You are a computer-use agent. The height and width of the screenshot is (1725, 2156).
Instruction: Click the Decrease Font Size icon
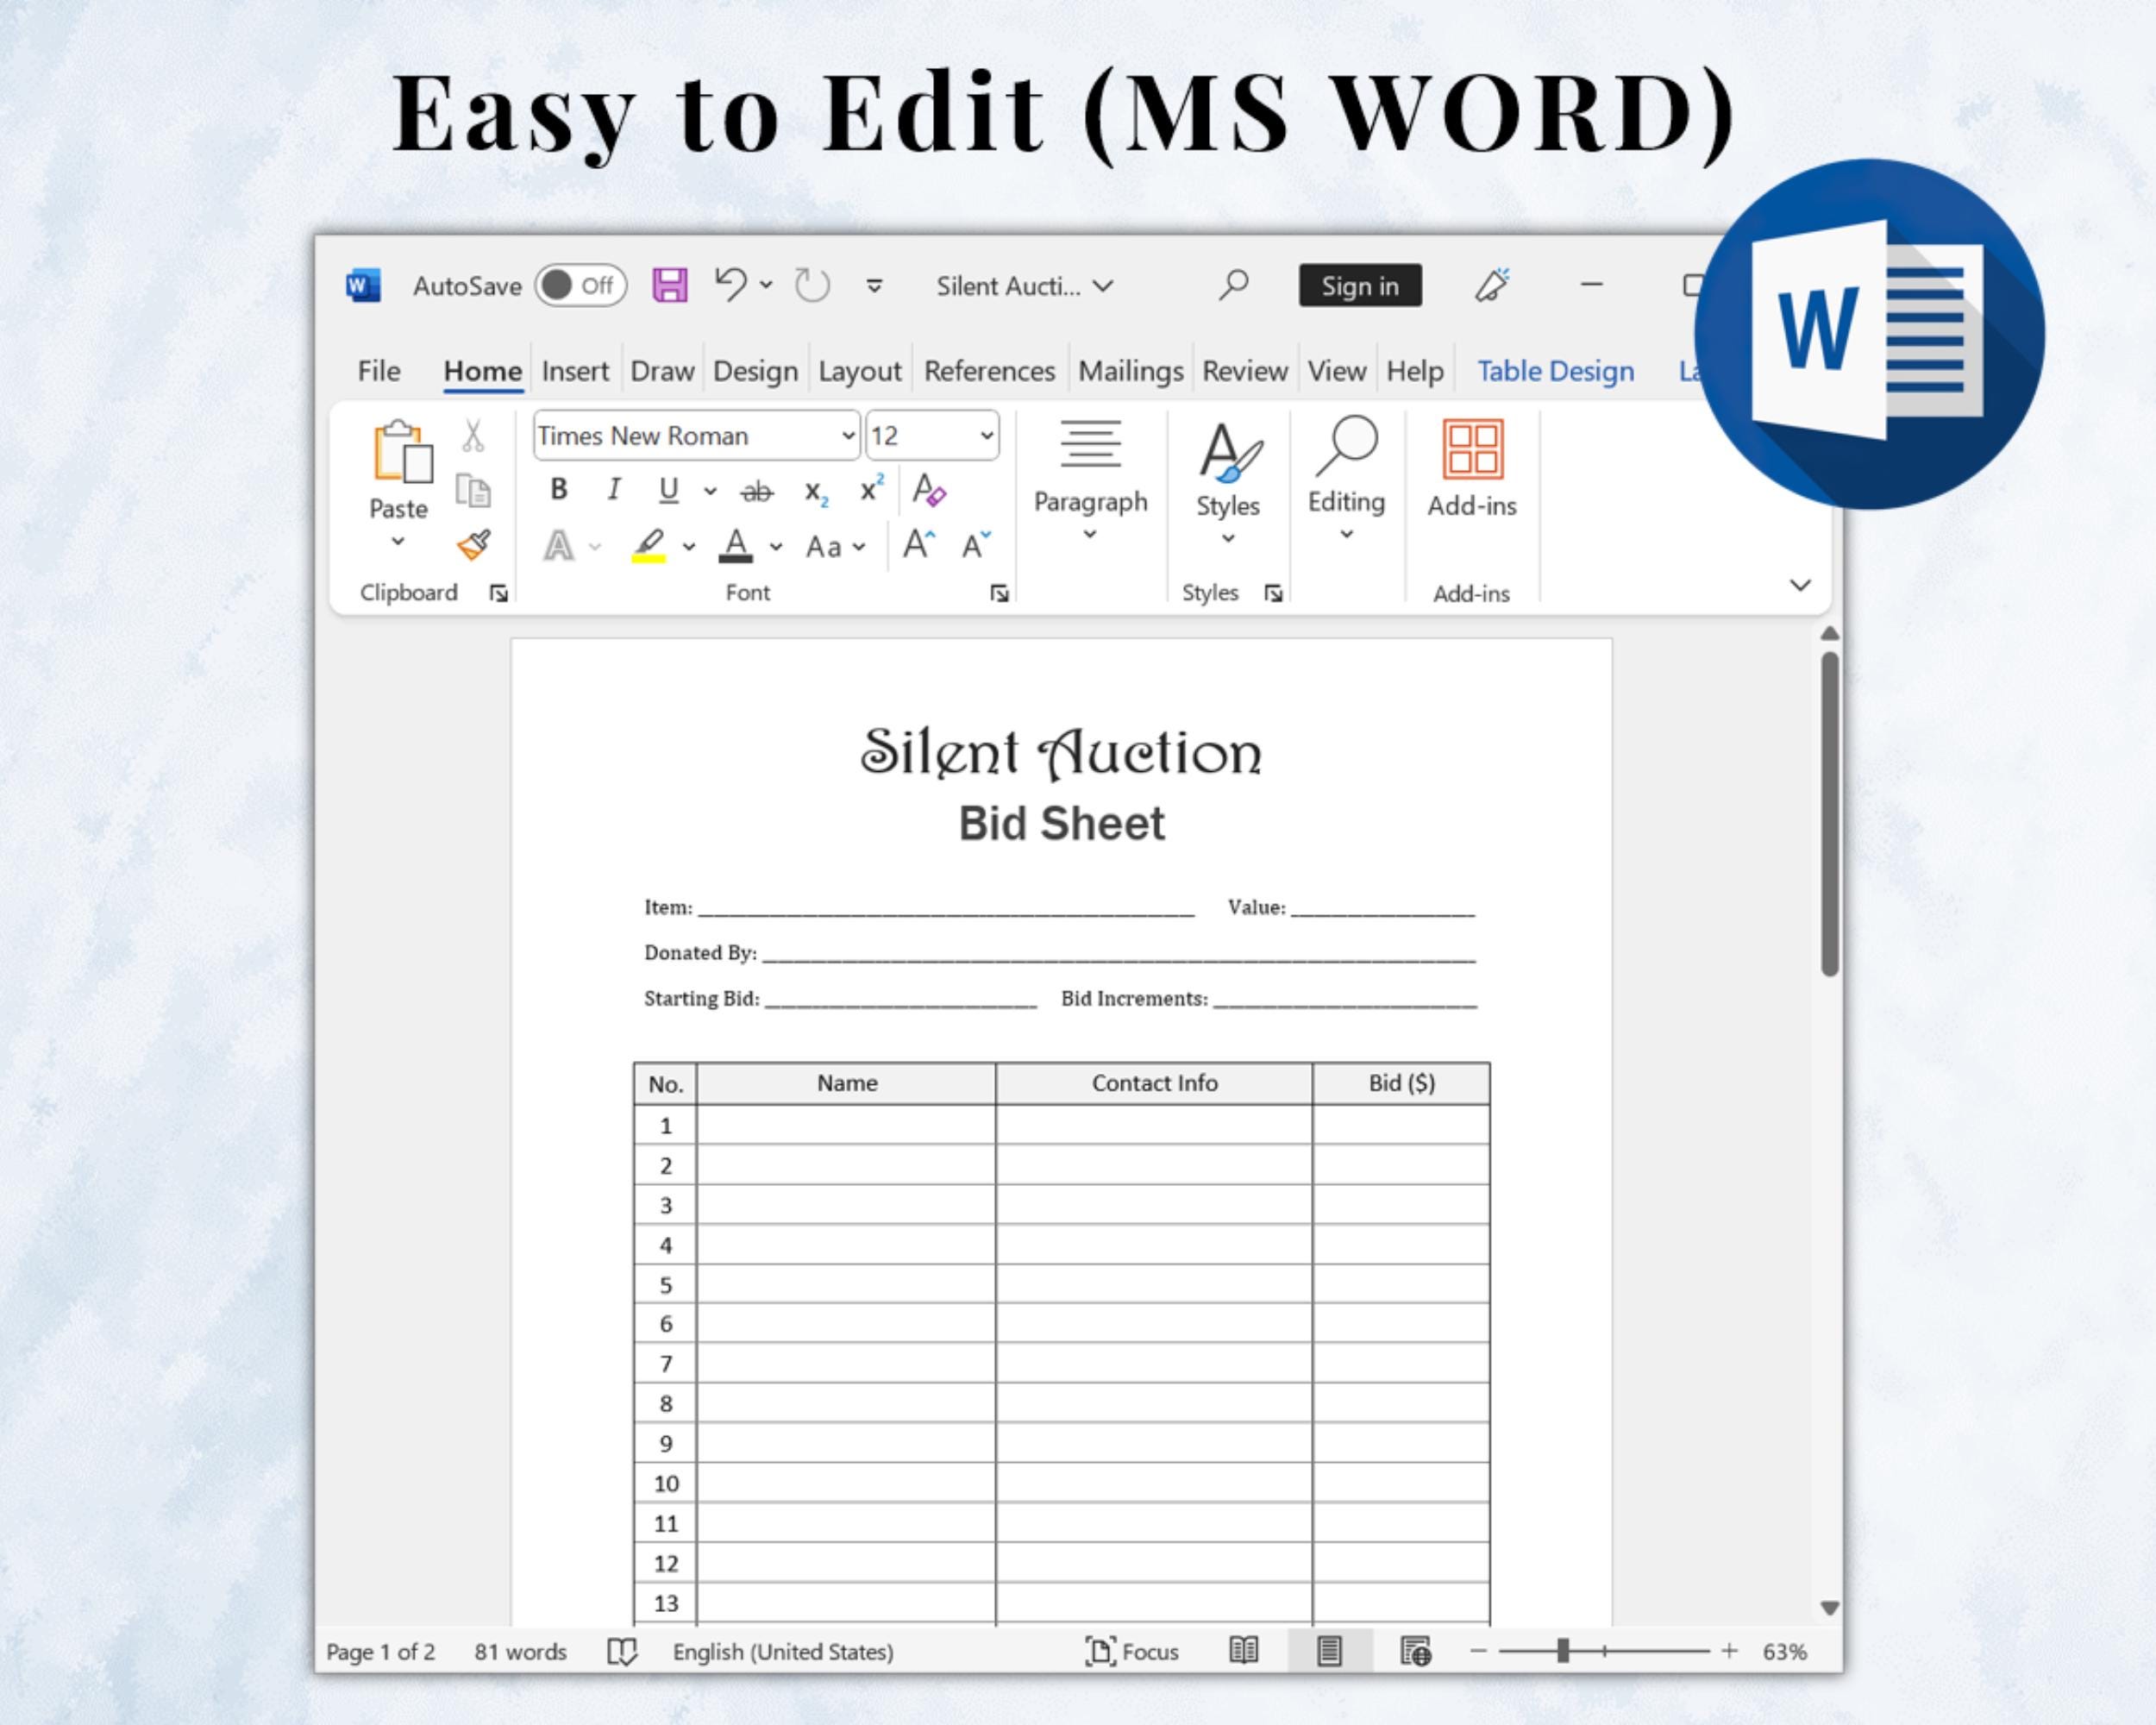click(x=976, y=545)
